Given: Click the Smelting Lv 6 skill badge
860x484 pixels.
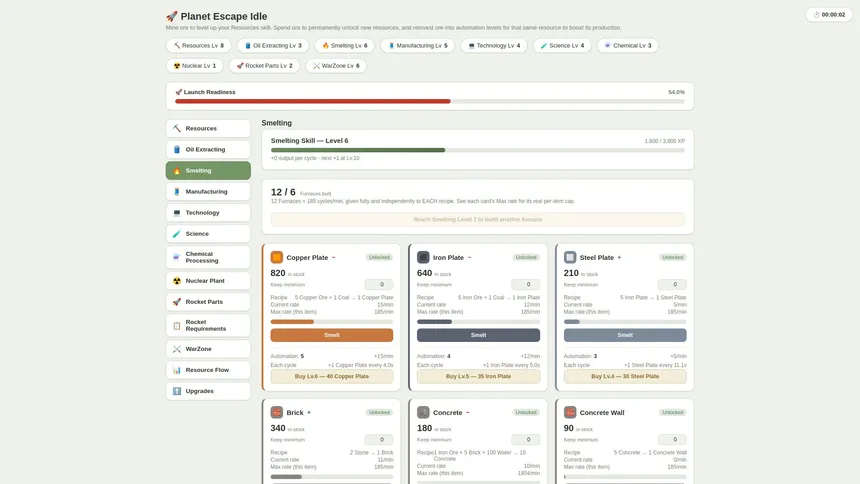Looking at the screenshot, I should click(x=344, y=46).
